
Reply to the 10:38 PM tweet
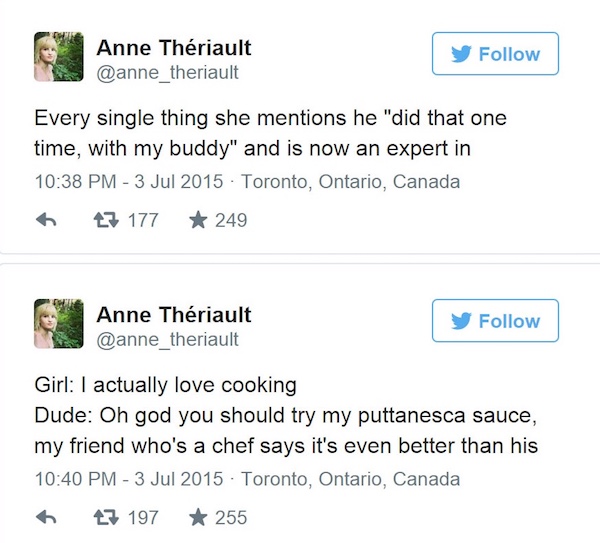[x=46, y=220]
